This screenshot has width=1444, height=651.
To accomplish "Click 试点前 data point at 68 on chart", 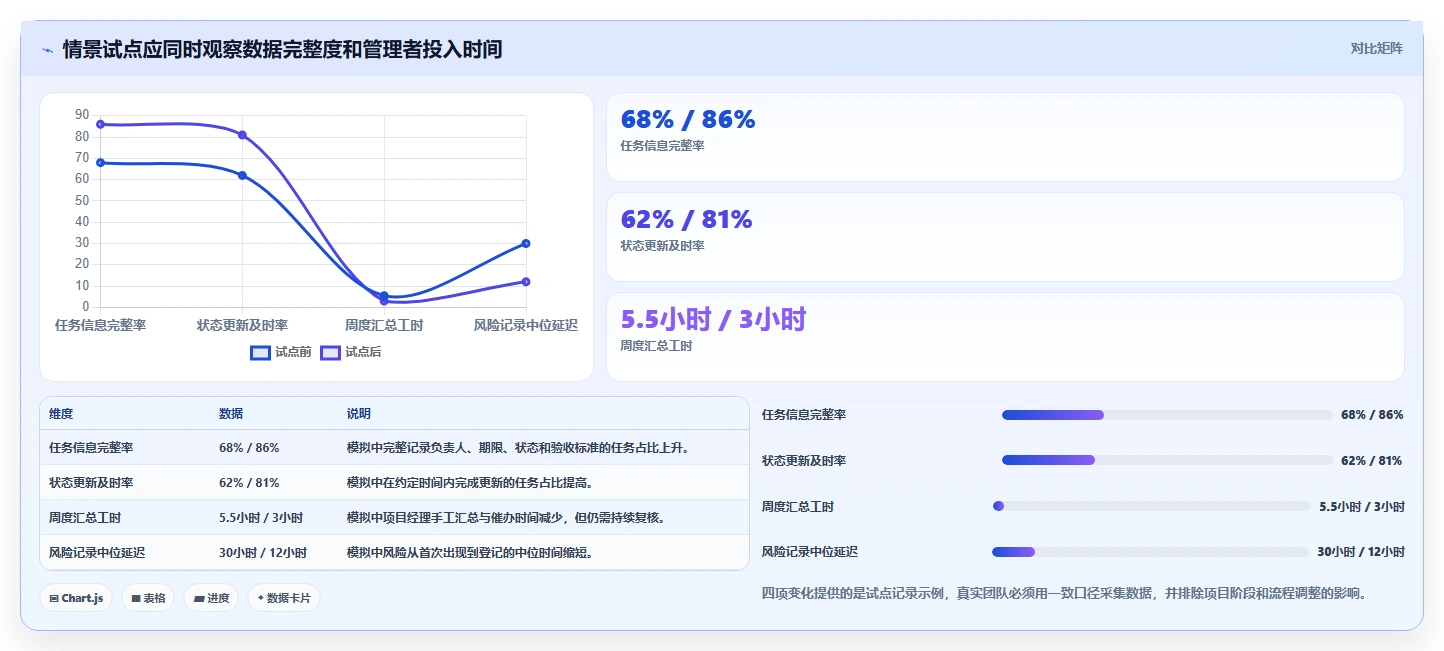I will click(100, 162).
